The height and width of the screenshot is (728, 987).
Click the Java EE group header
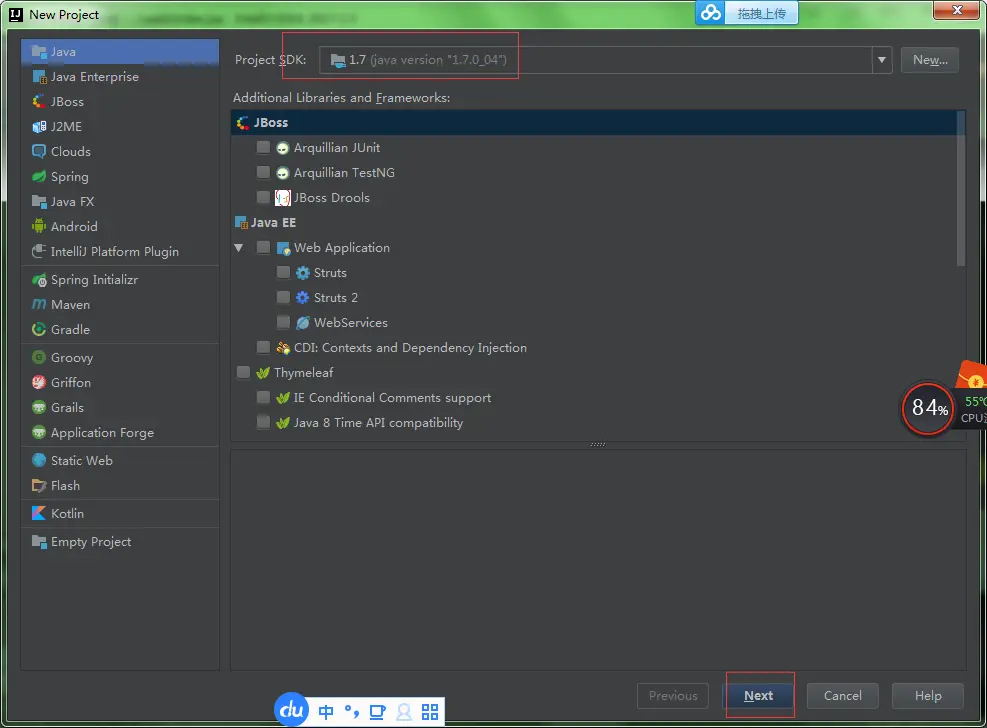tap(594, 223)
